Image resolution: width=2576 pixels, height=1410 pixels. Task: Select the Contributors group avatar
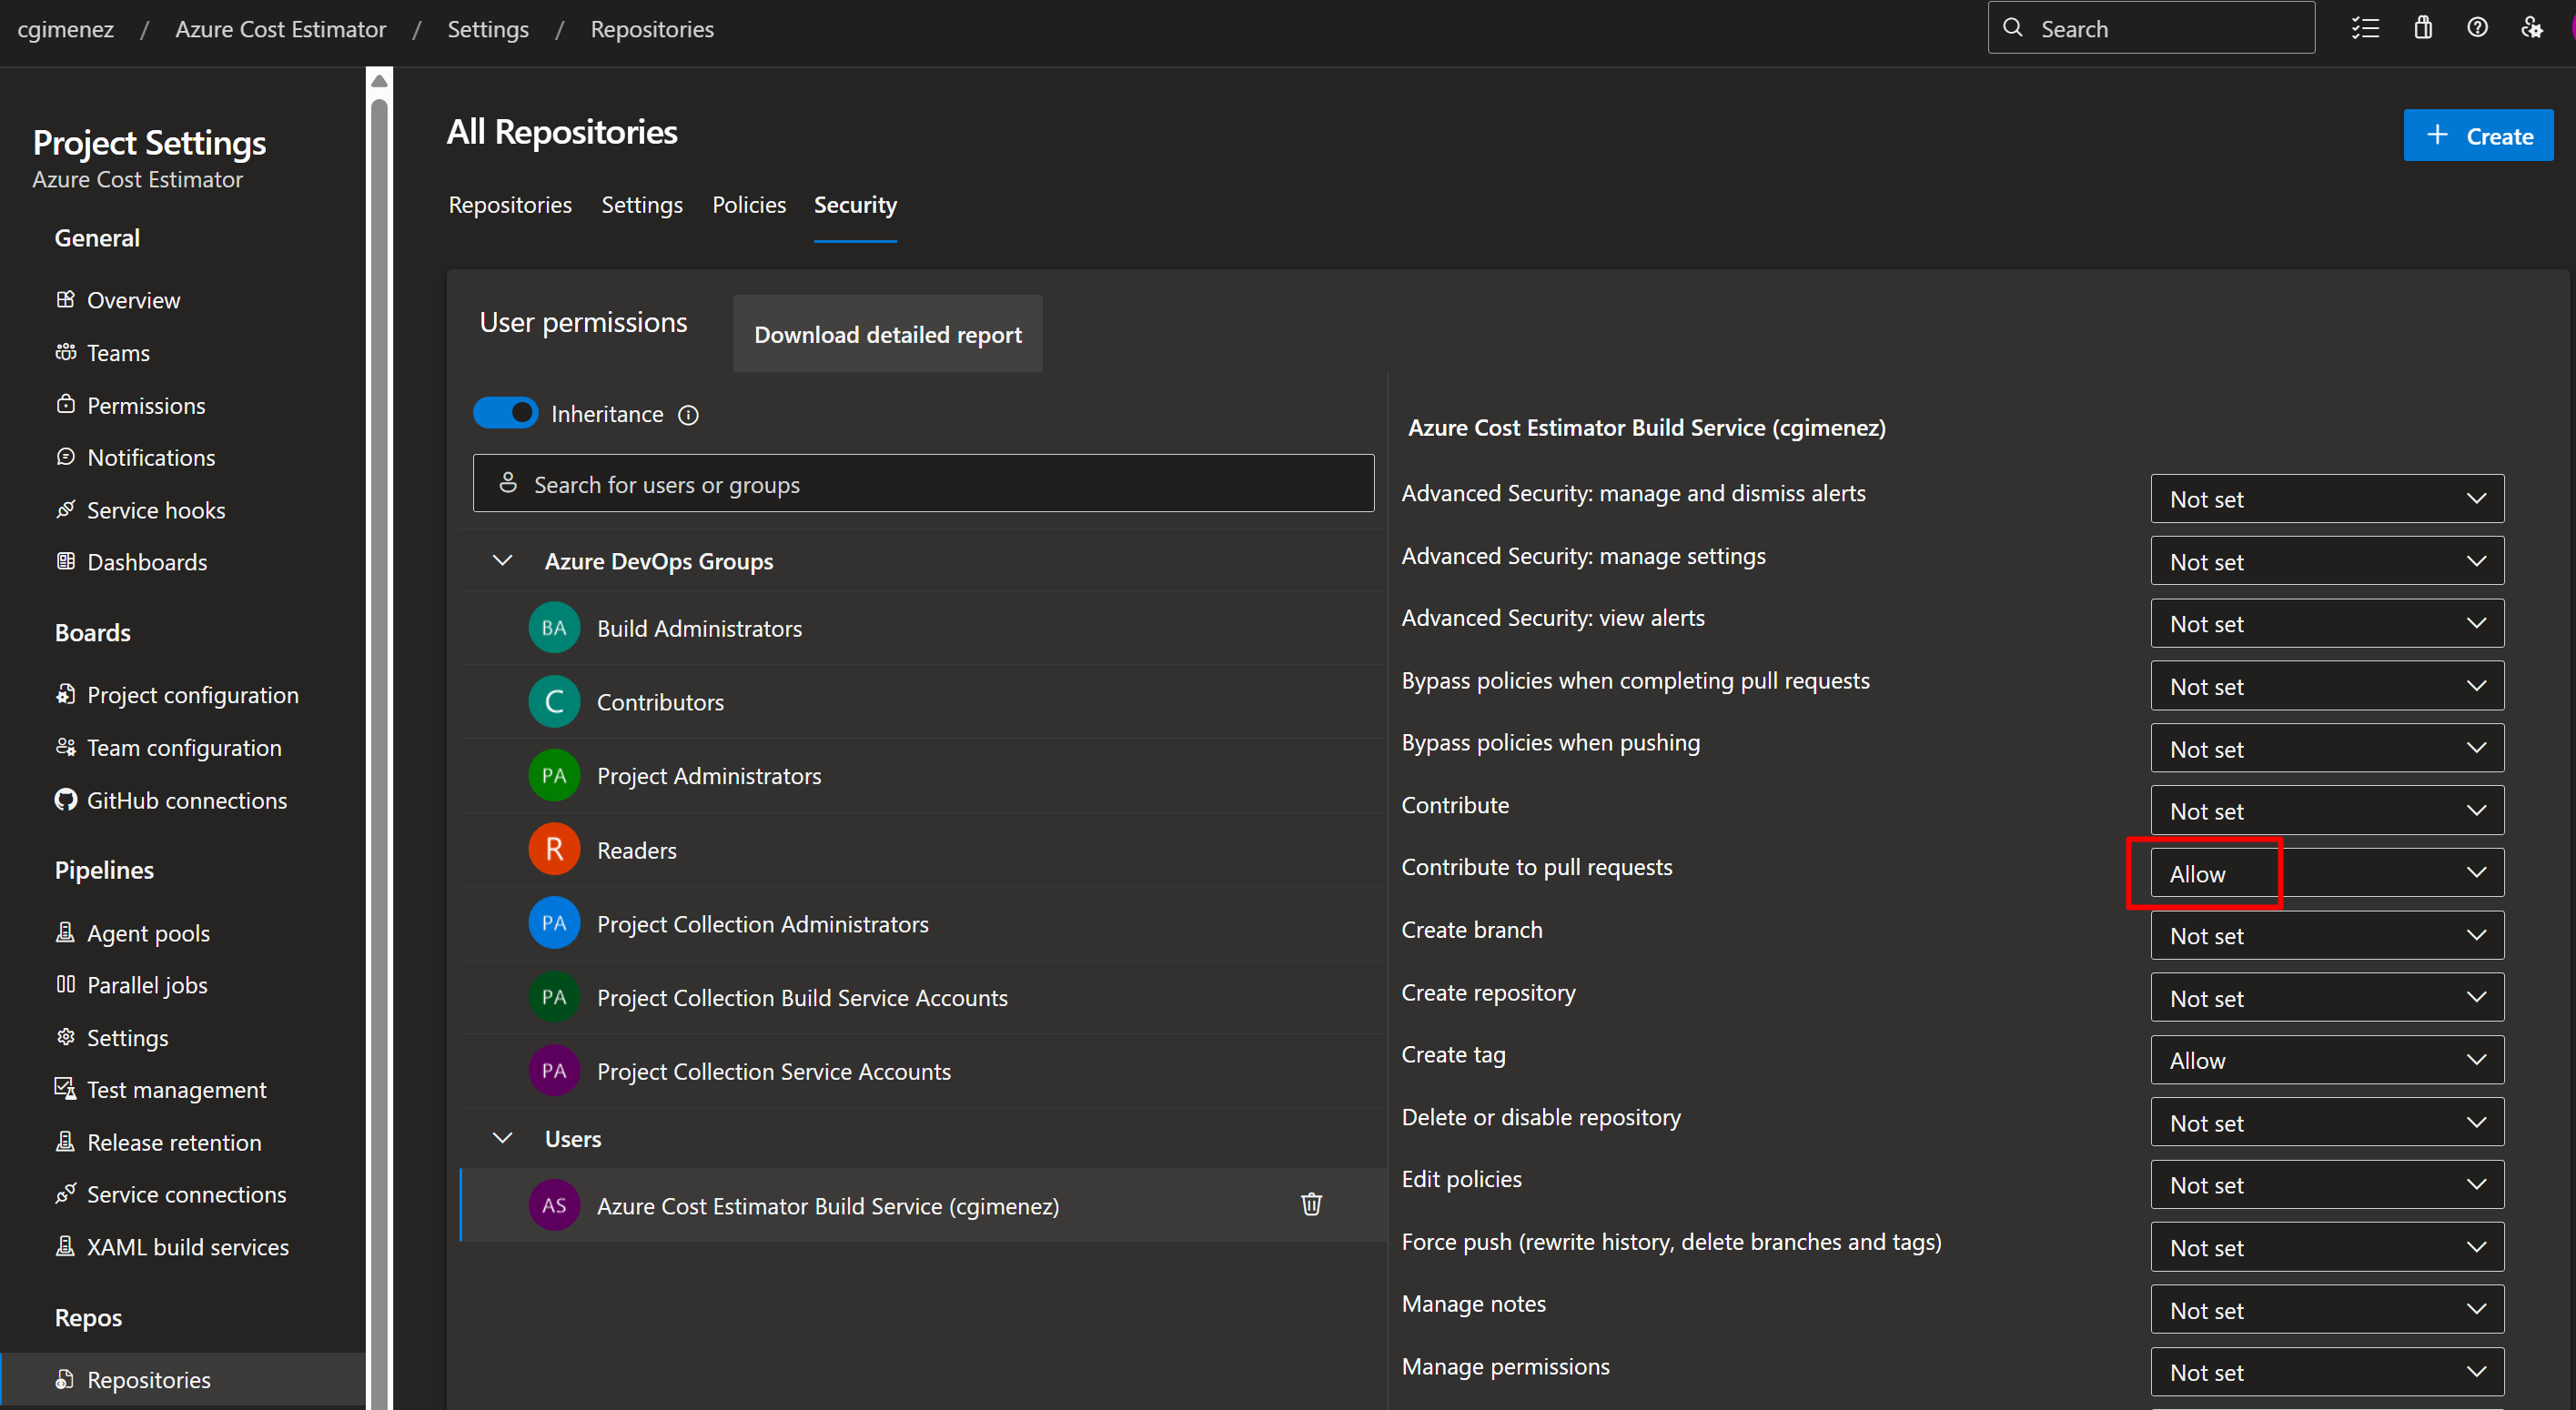point(554,702)
